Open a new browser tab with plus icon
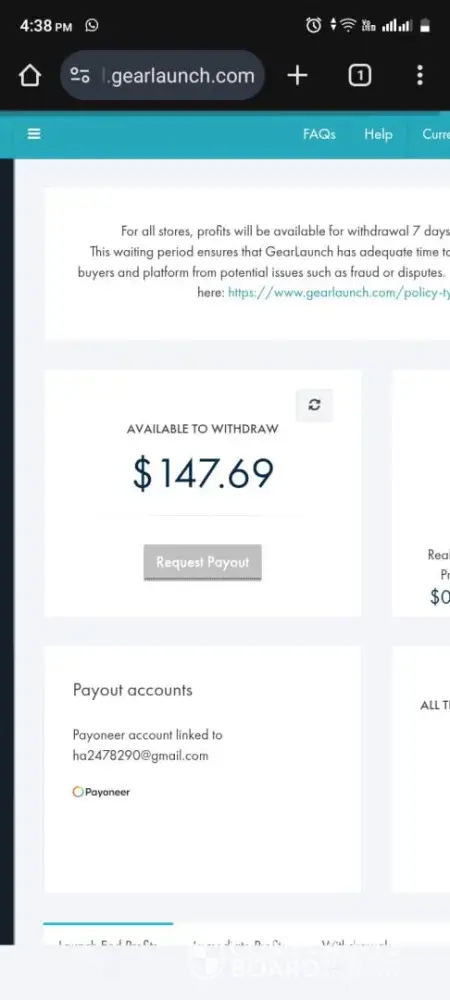This screenshot has width=450, height=1000. pyautogui.click(x=297, y=76)
